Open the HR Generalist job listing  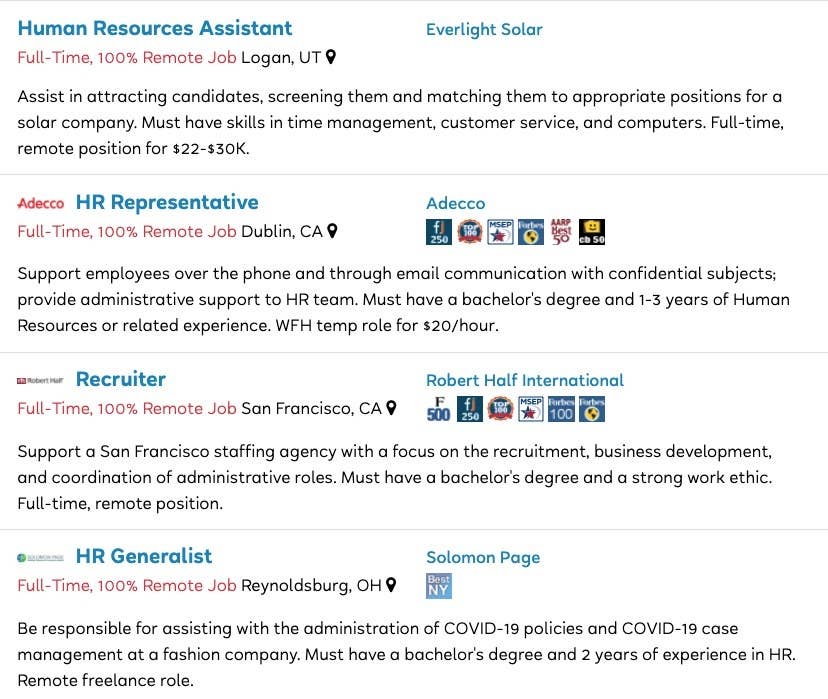[x=144, y=556]
